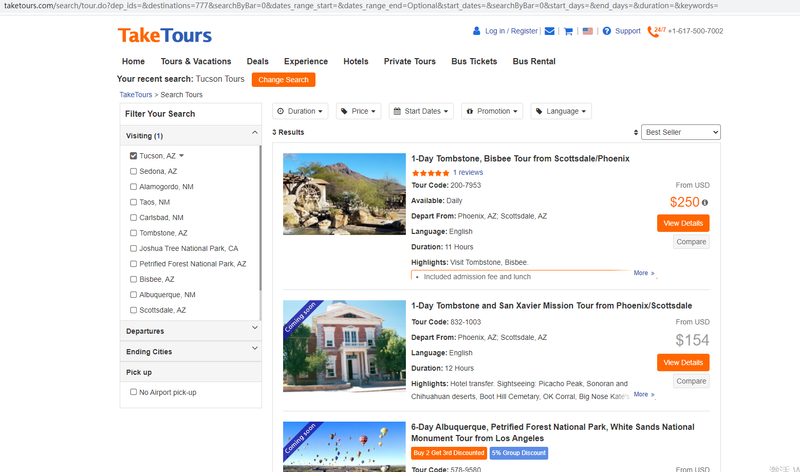View Details for the $250 Tombstone Bisbee tour
The height and width of the screenshot is (472, 800).
click(683, 223)
